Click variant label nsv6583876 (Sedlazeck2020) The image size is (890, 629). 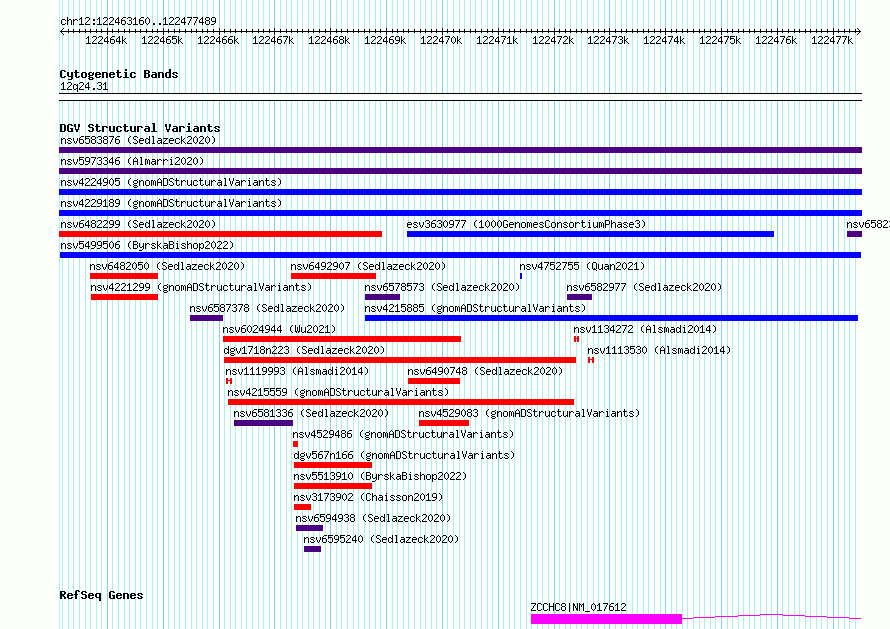(138, 140)
